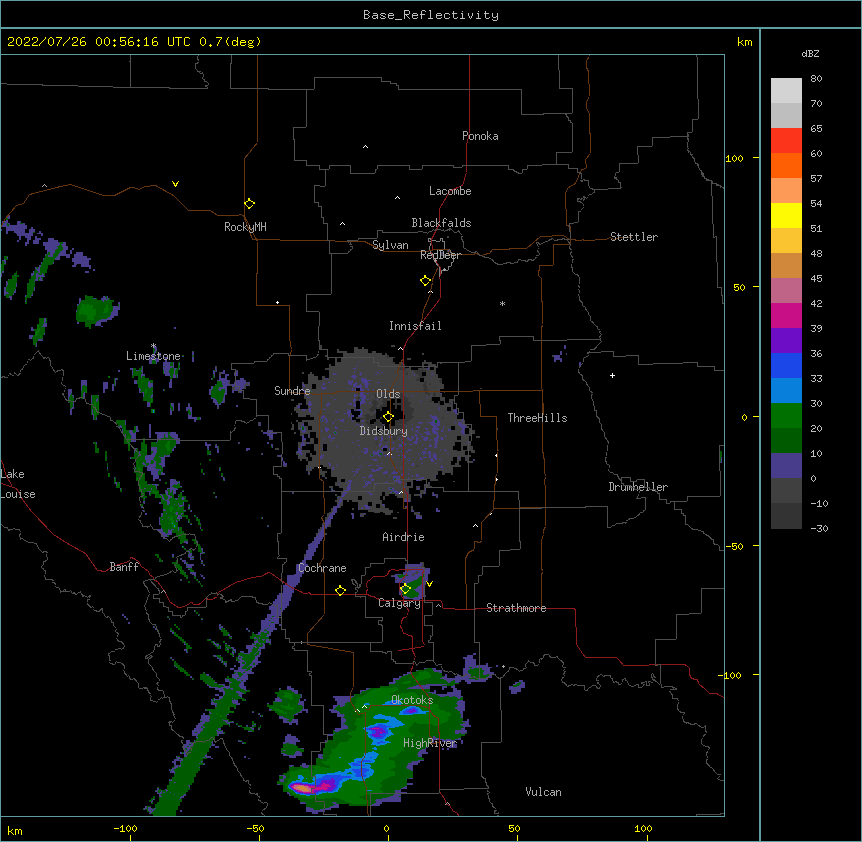Click the Cochrane town label
This screenshot has width=862, height=842.
322,568
